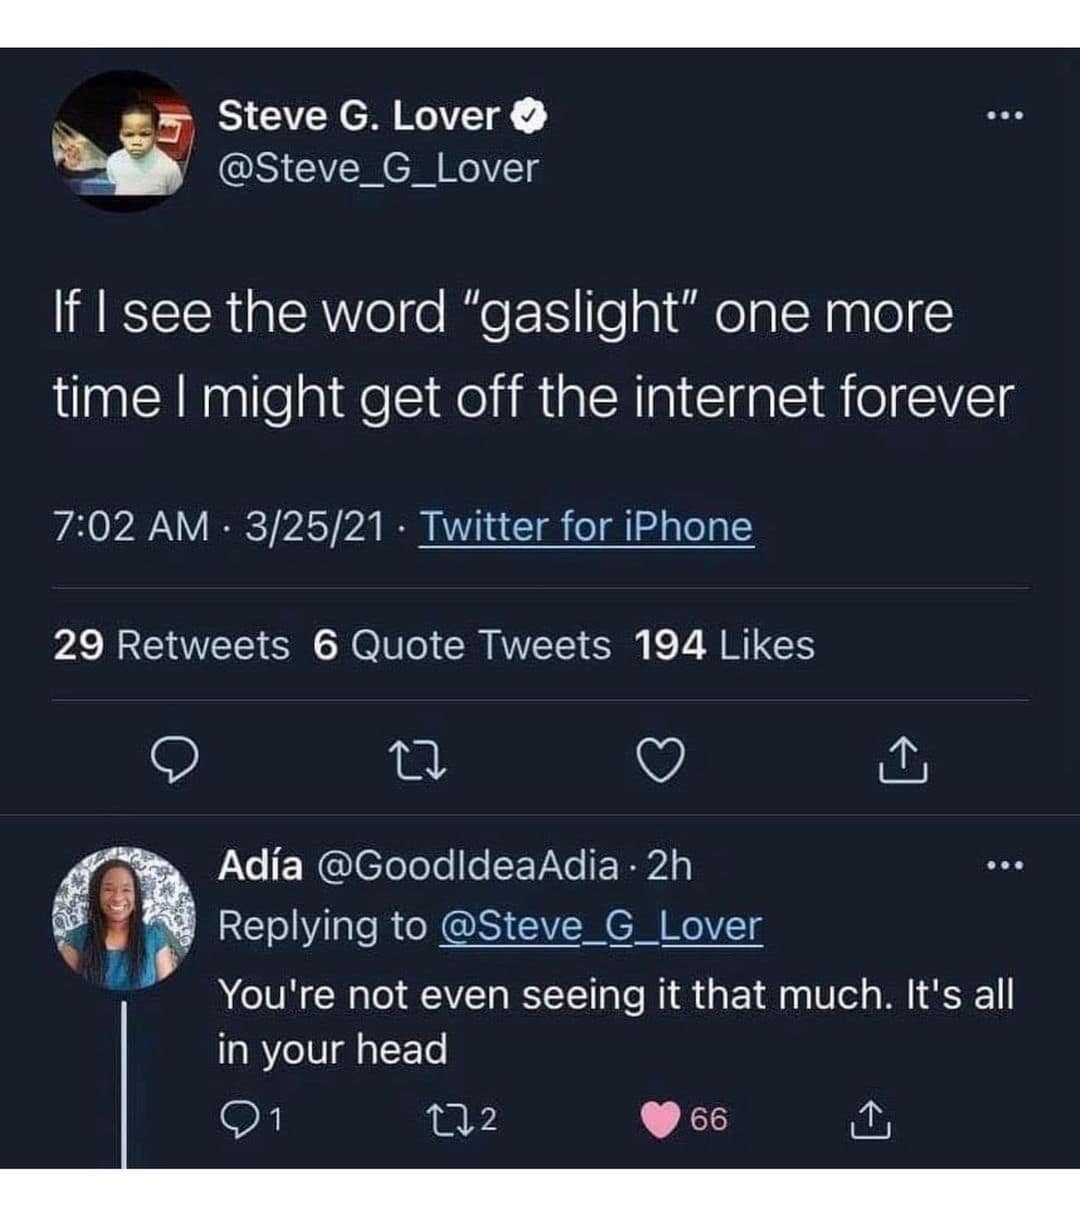Open the @Steve_G_Lover mention link in reply
1080x1211 pixels.
(x=600, y=926)
